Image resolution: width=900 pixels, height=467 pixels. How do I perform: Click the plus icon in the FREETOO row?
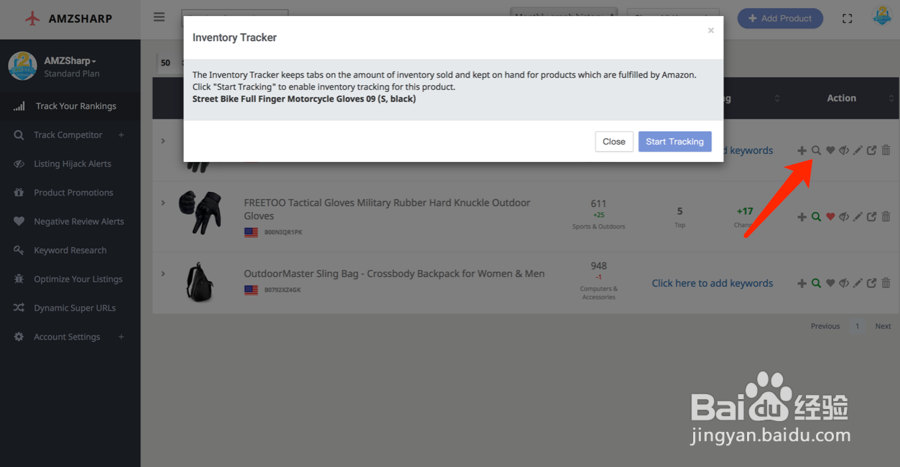click(x=802, y=217)
